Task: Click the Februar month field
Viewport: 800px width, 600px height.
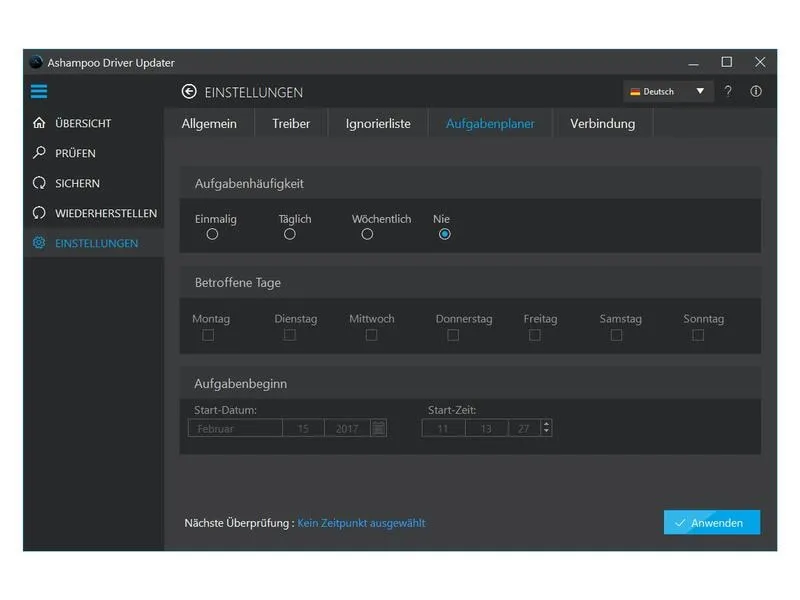Action: coord(235,428)
